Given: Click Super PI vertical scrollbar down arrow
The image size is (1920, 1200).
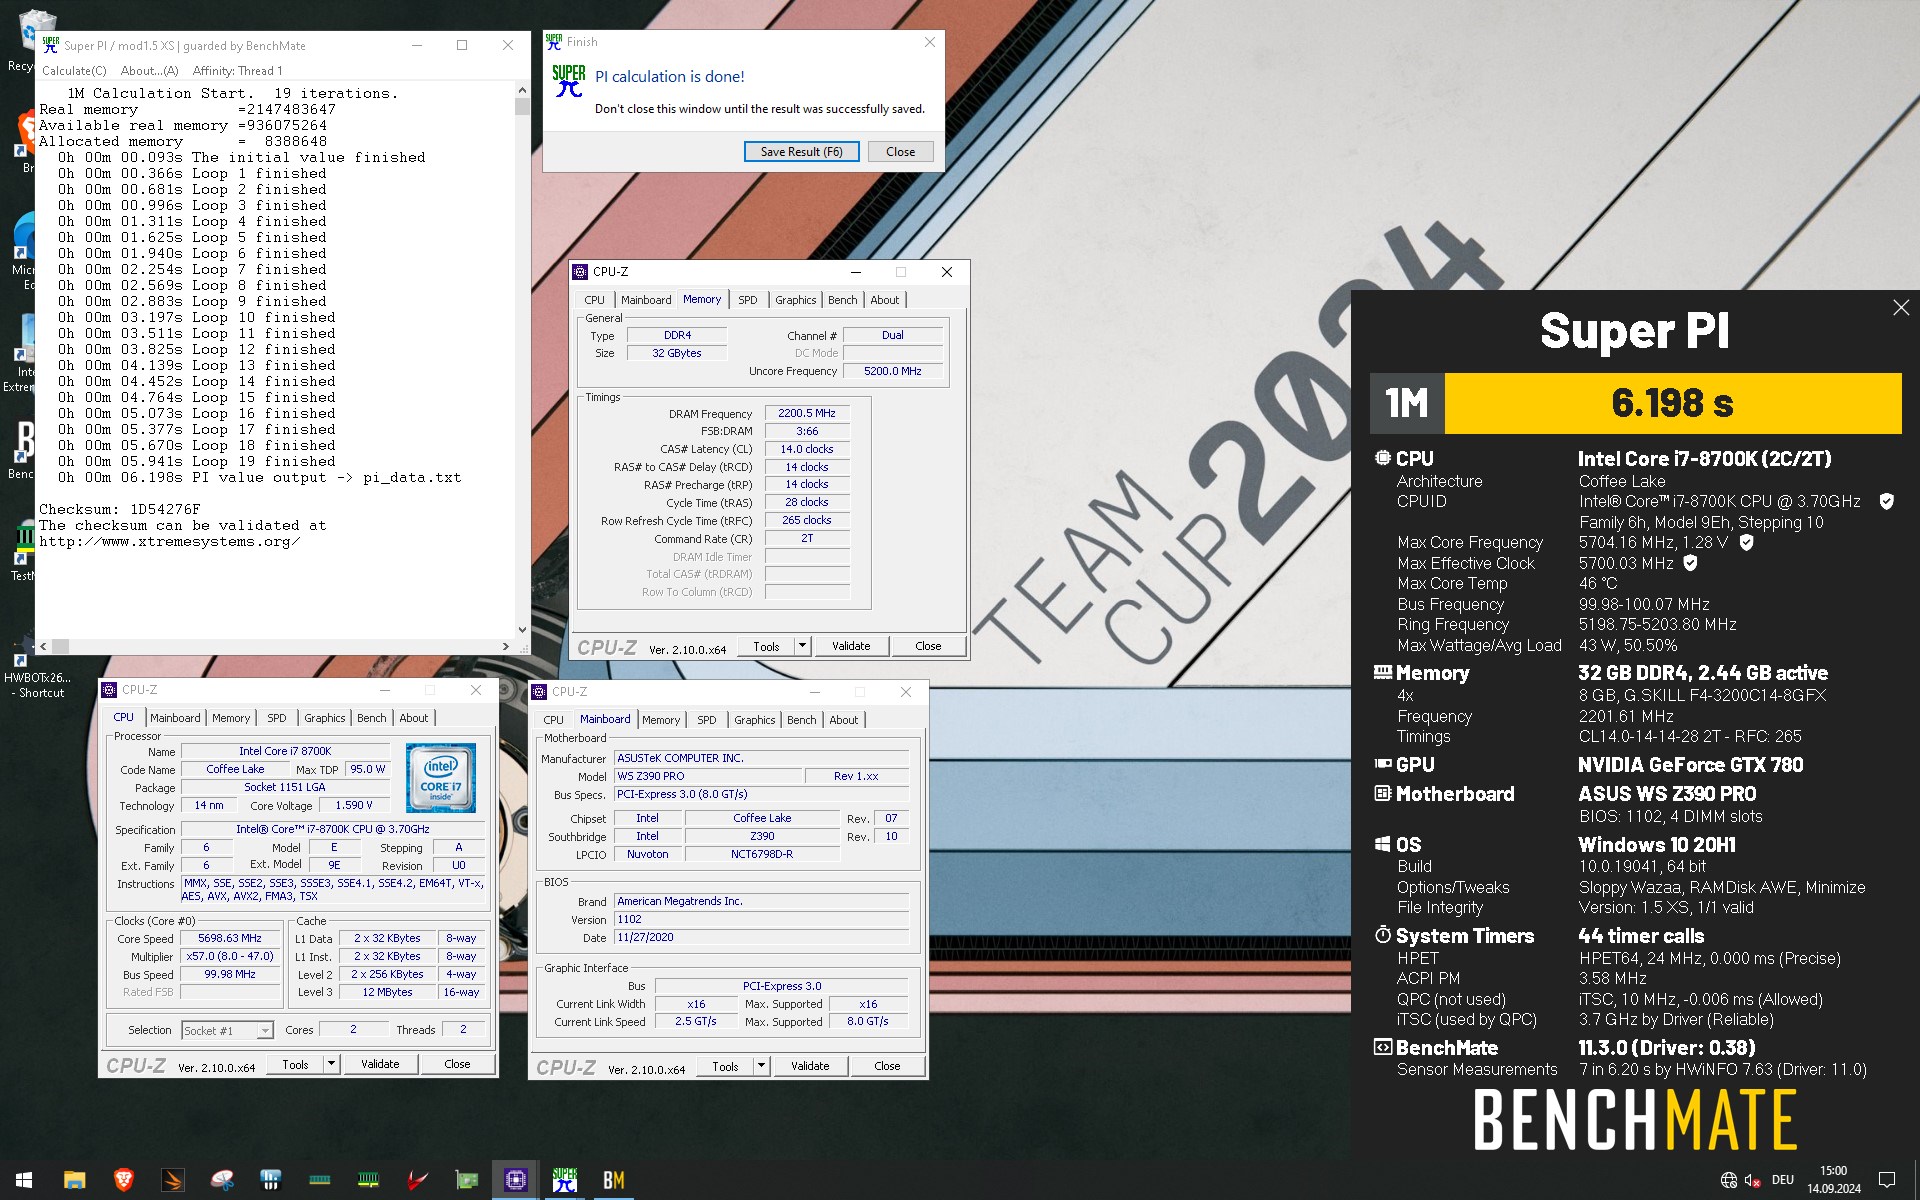Looking at the screenshot, I should [522, 630].
